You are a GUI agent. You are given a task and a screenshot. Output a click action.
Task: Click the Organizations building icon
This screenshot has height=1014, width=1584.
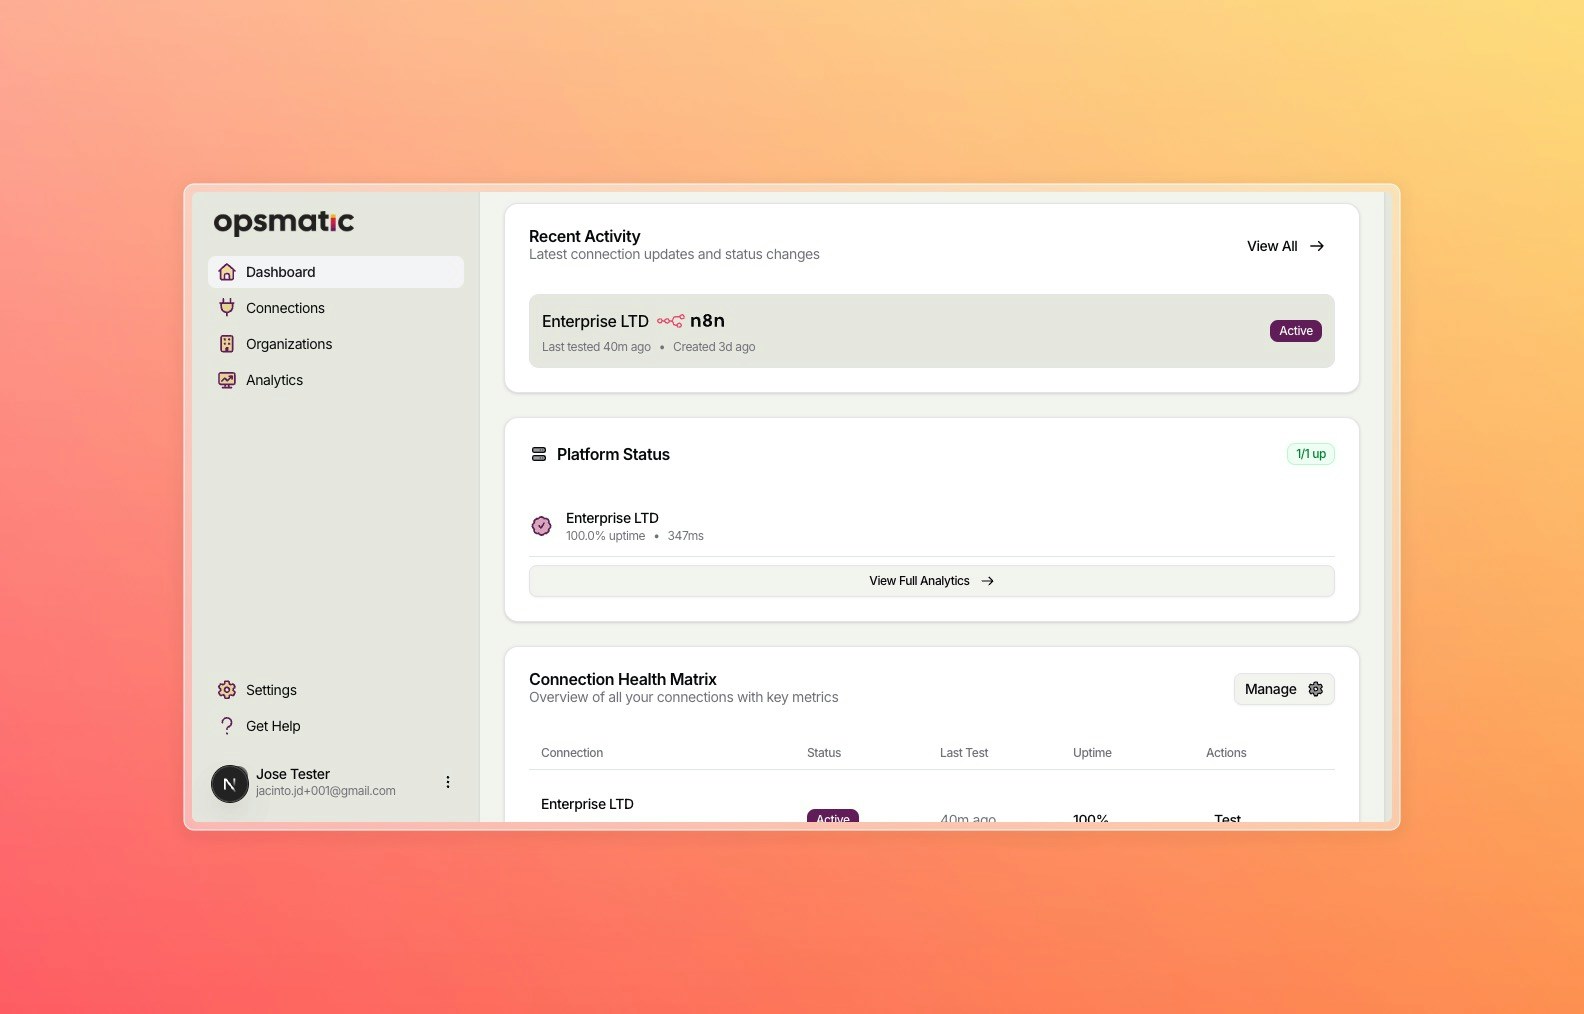[227, 344]
